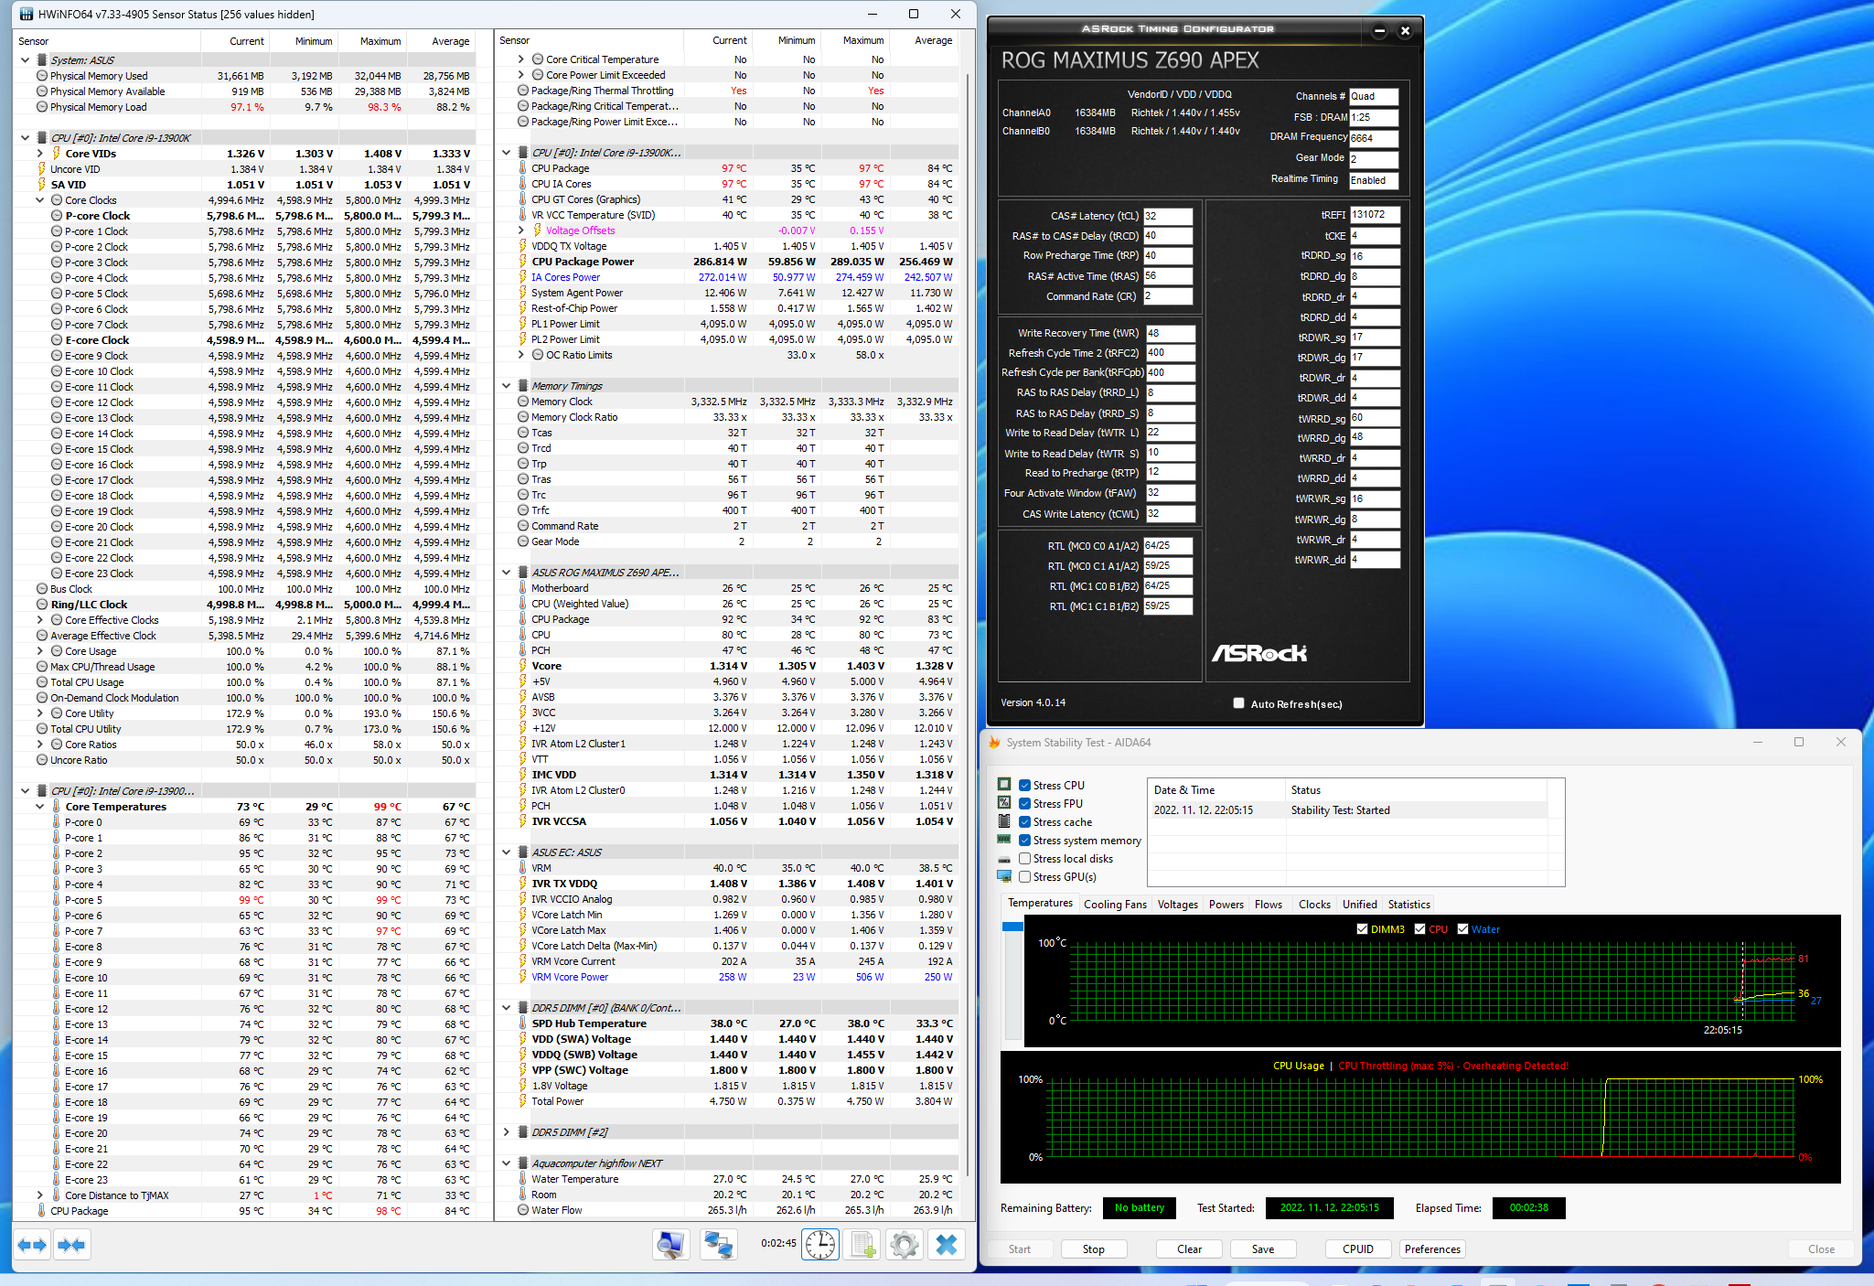Image resolution: width=1874 pixels, height=1286 pixels.
Task: Click the HWiNFO64 title bar app icon
Action: (x=26, y=14)
